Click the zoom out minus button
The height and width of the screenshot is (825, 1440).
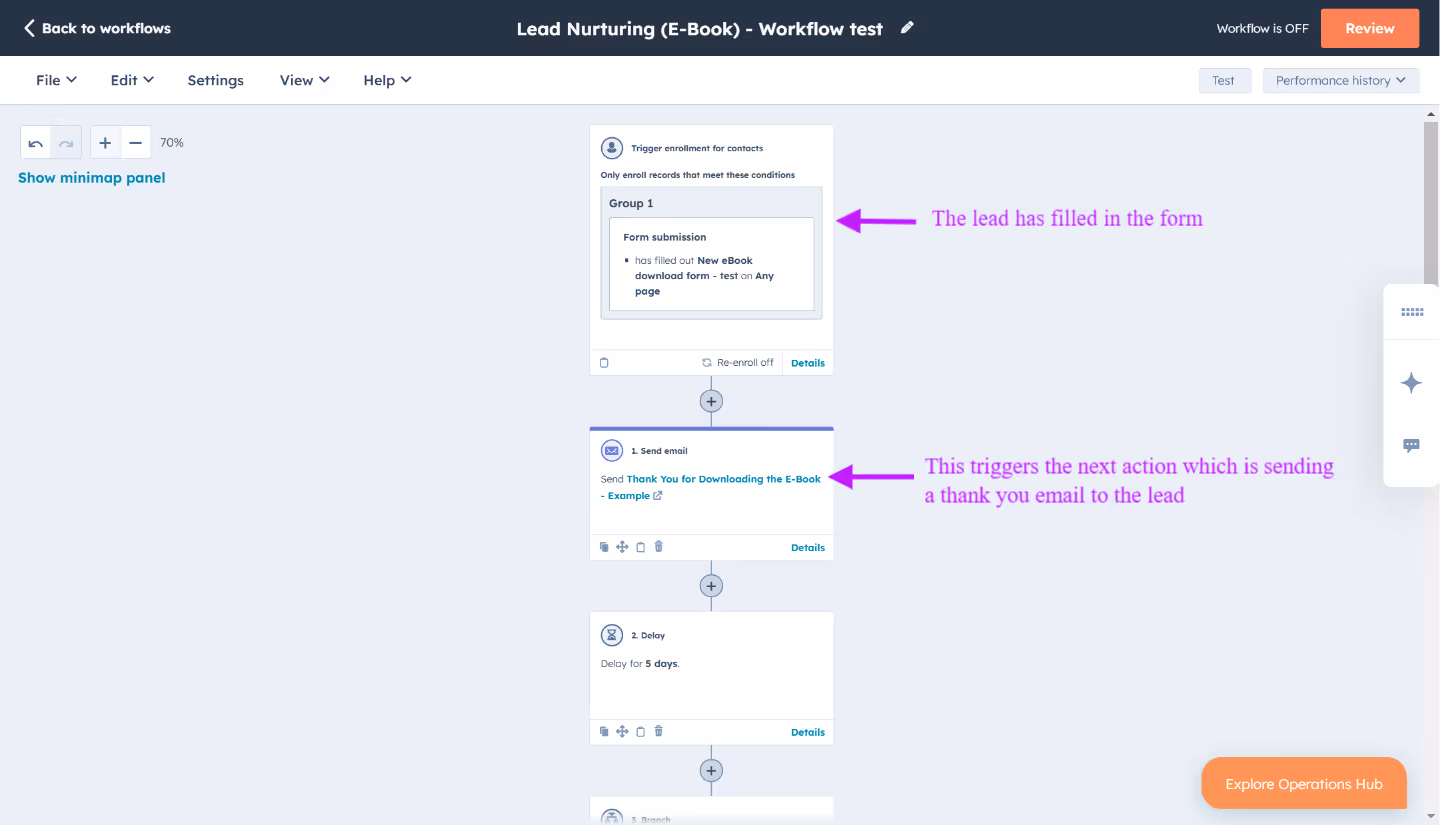tap(134, 142)
